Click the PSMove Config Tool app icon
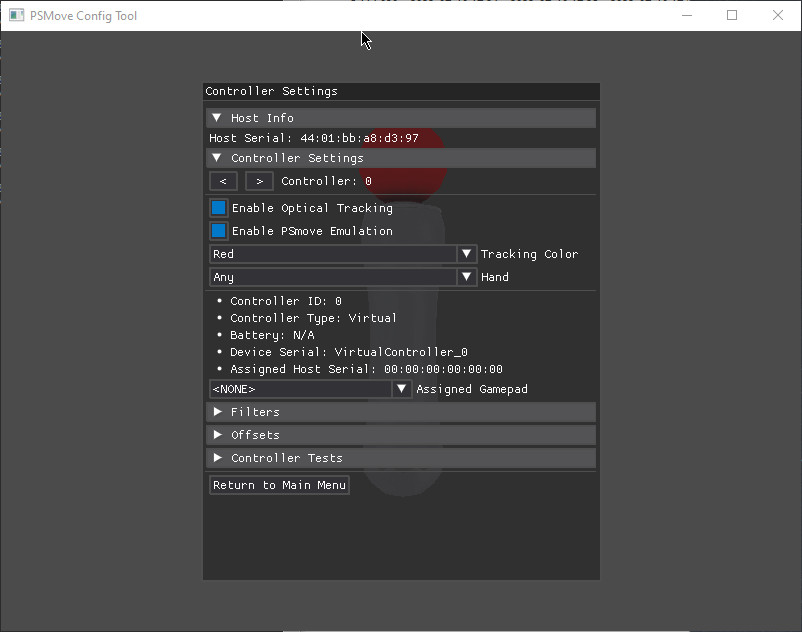The image size is (802, 632). click(16, 15)
